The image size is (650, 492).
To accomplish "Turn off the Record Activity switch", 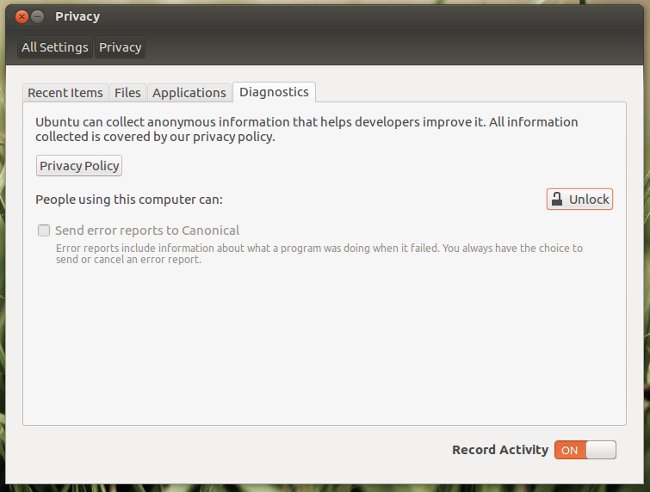I will point(585,450).
